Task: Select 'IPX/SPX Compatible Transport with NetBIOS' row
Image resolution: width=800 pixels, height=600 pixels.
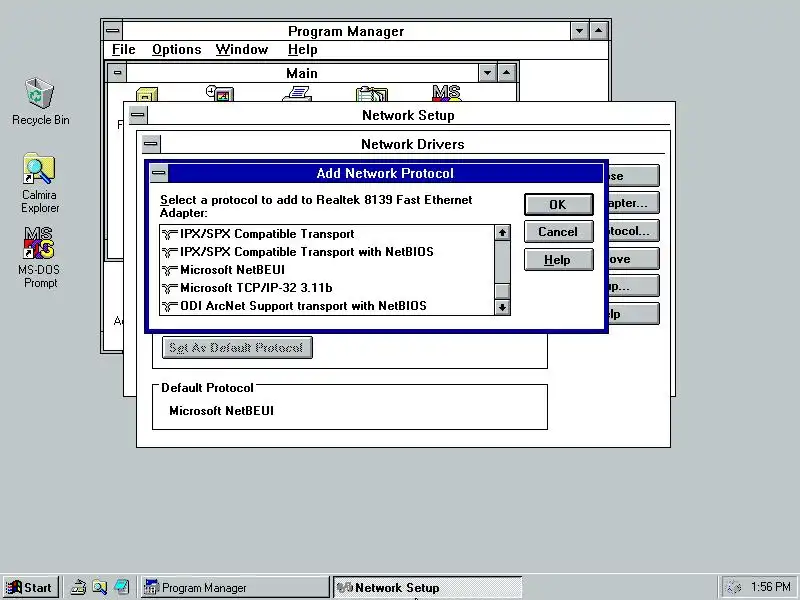Action: click(x=327, y=252)
